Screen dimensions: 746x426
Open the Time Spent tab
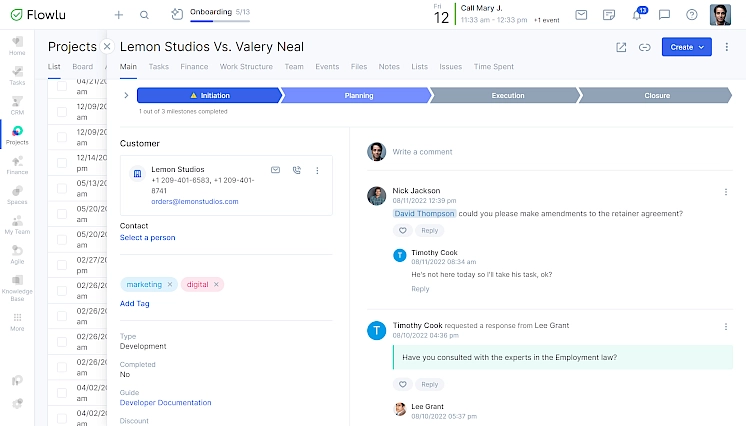click(493, 67)
